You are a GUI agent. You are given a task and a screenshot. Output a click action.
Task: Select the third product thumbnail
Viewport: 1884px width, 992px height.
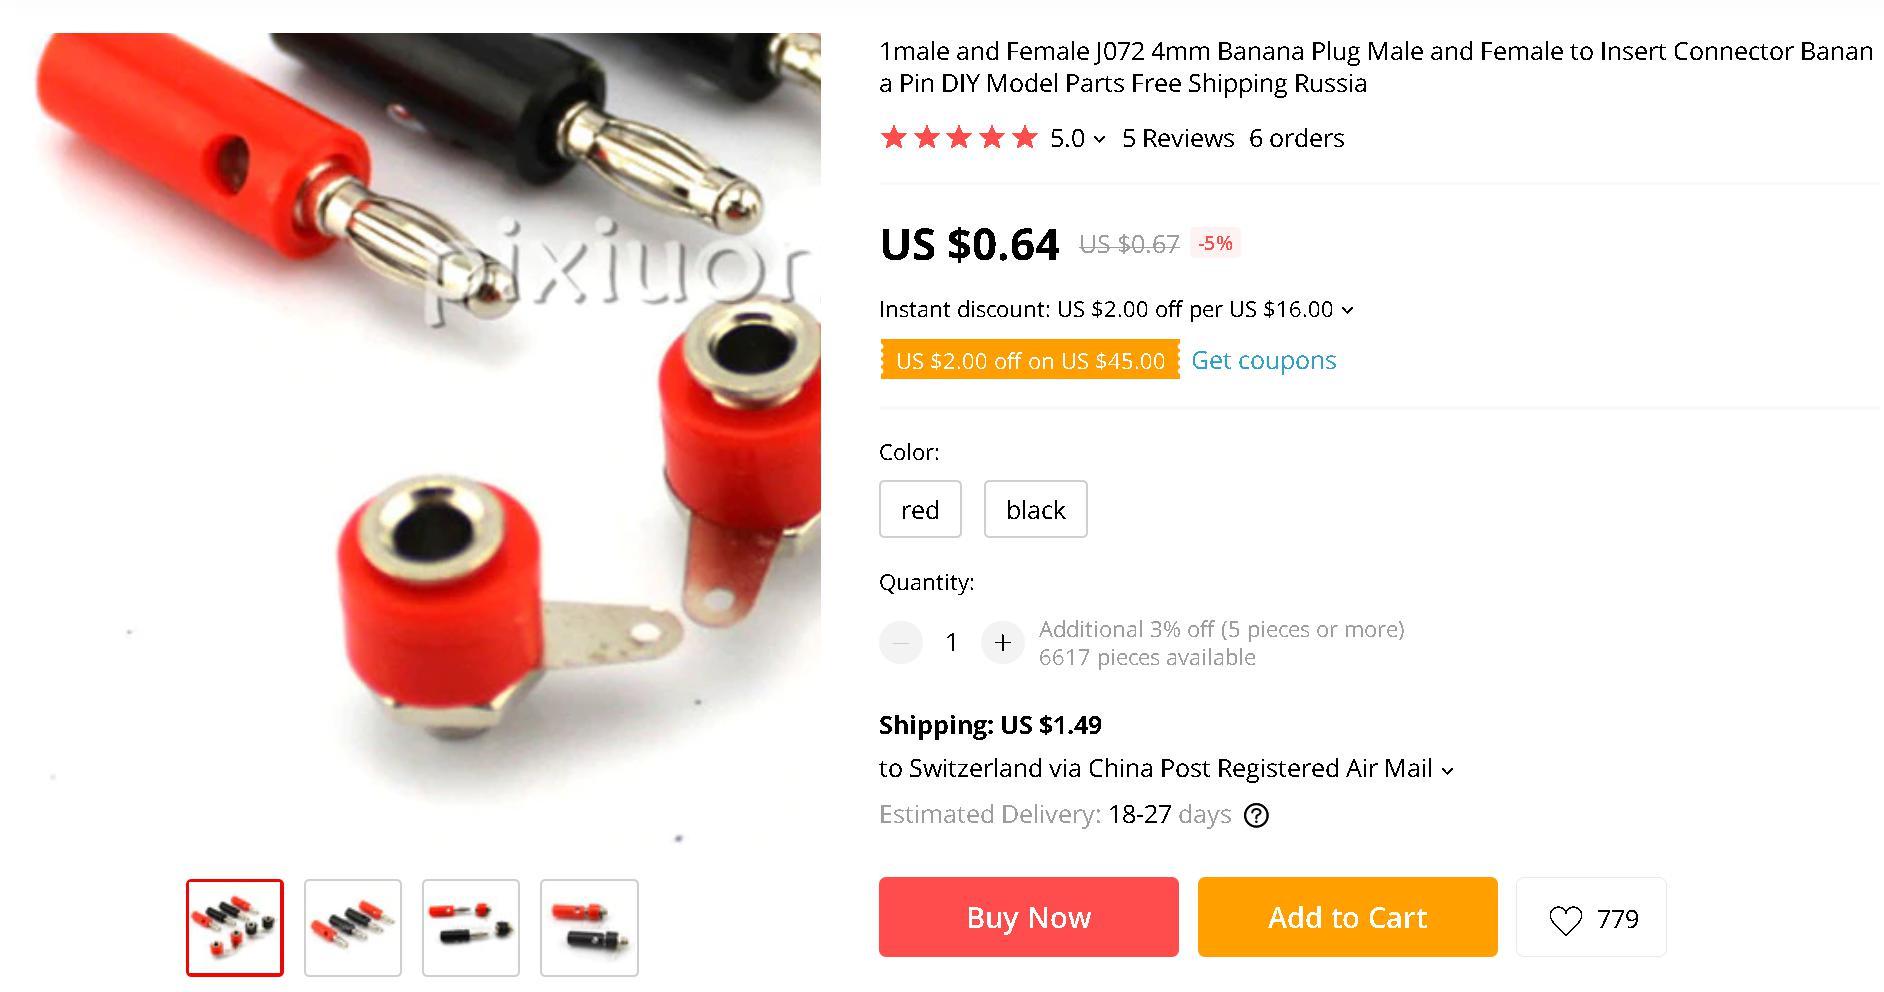tap(471, 928)
